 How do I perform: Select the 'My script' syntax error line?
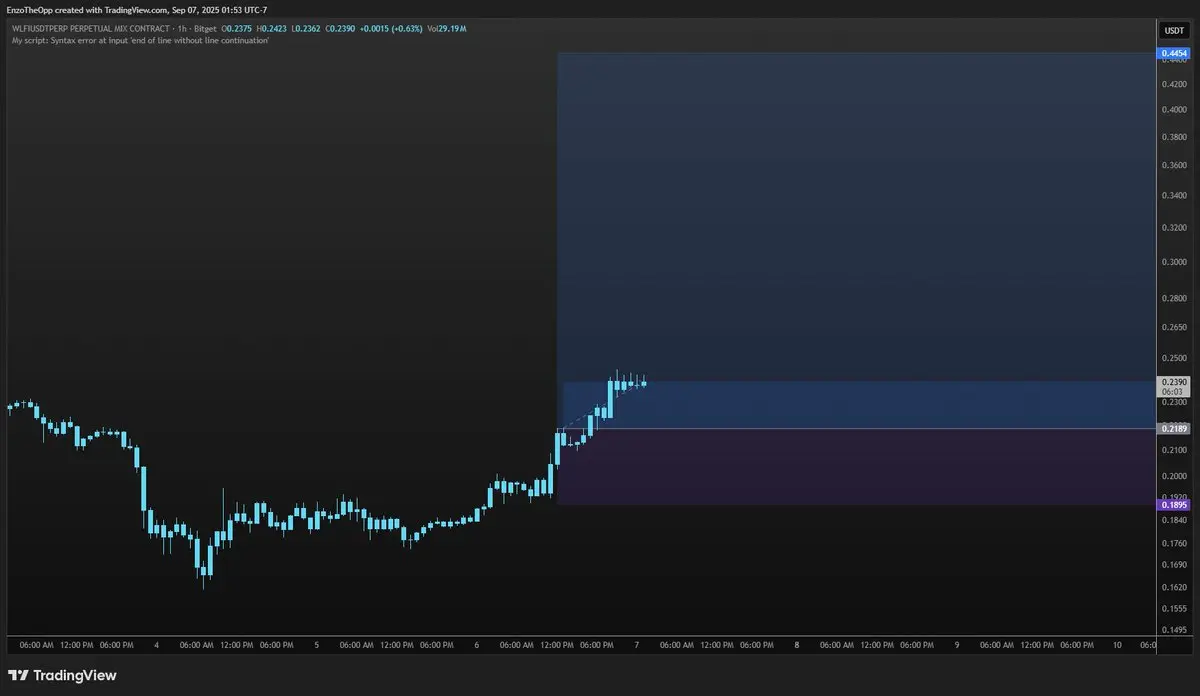pos(140,40)
